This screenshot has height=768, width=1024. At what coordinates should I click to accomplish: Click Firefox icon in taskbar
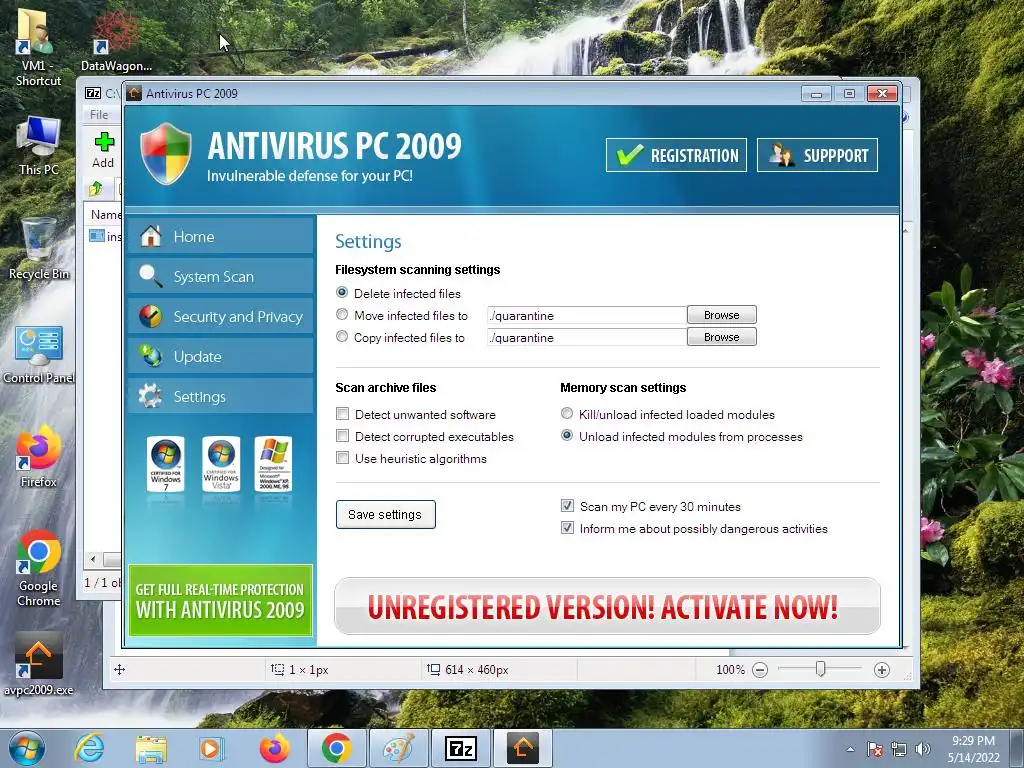pyautogui.click(x=274, y=748)
